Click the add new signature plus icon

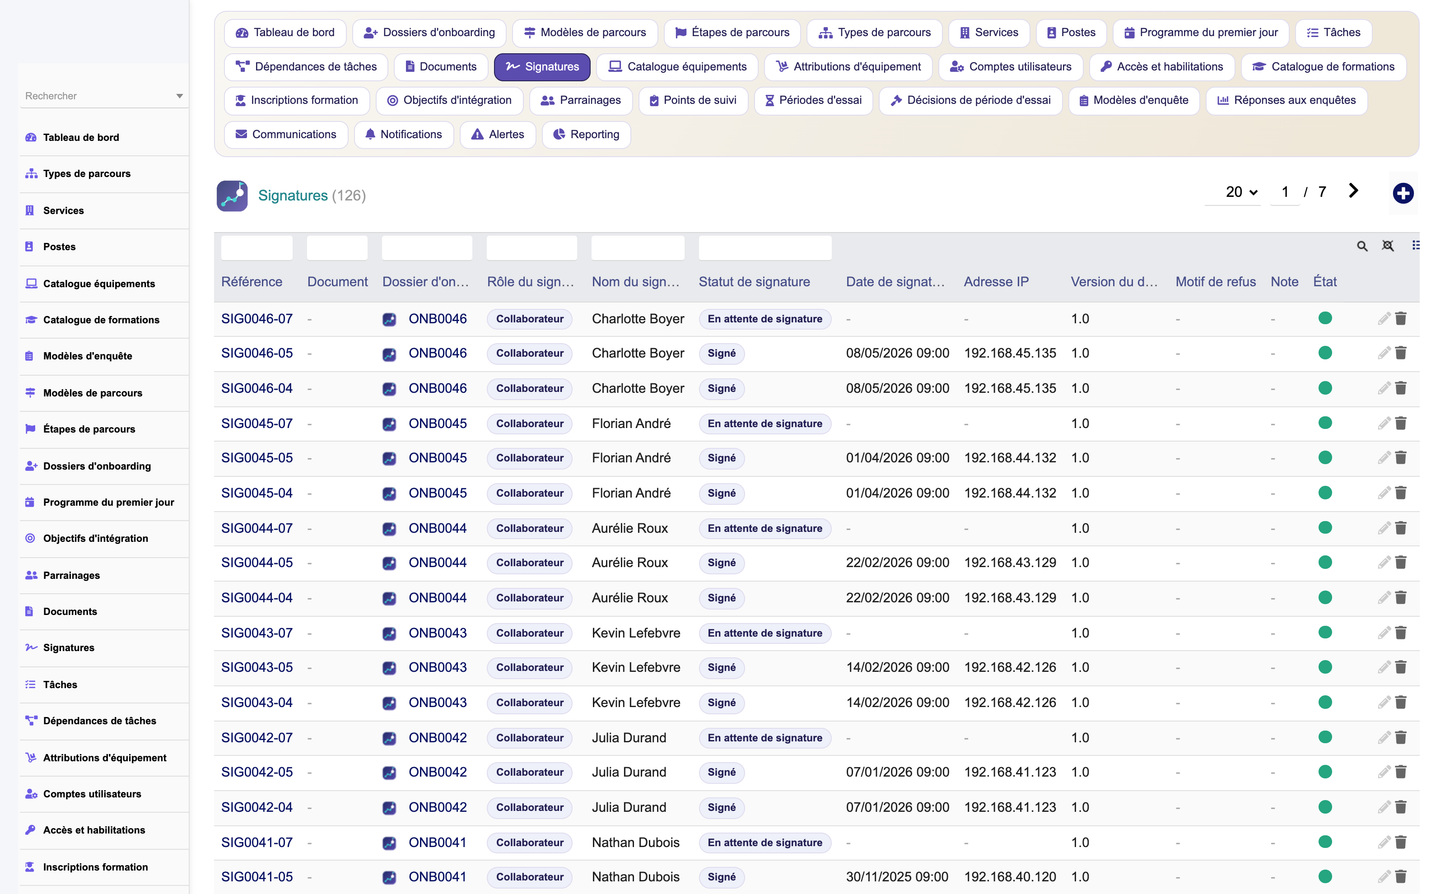(x=1403, y=193)
